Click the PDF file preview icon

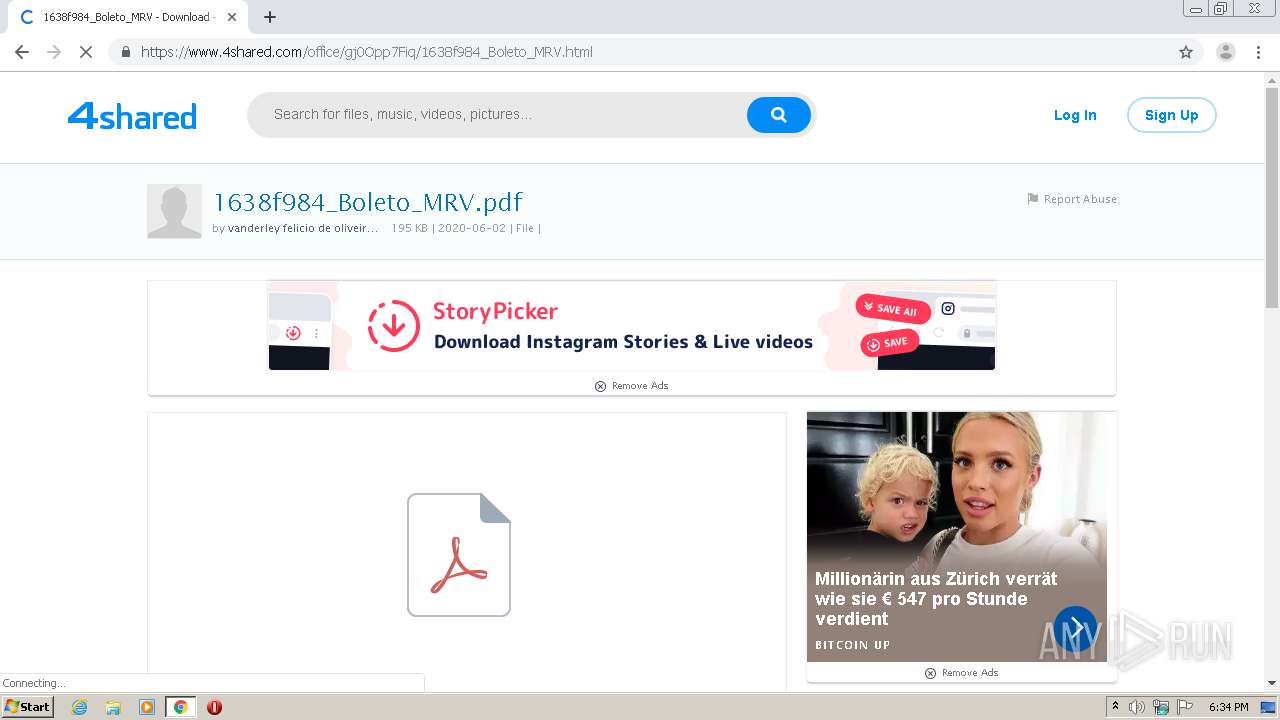pyautogui.click(x=459, y=555)
